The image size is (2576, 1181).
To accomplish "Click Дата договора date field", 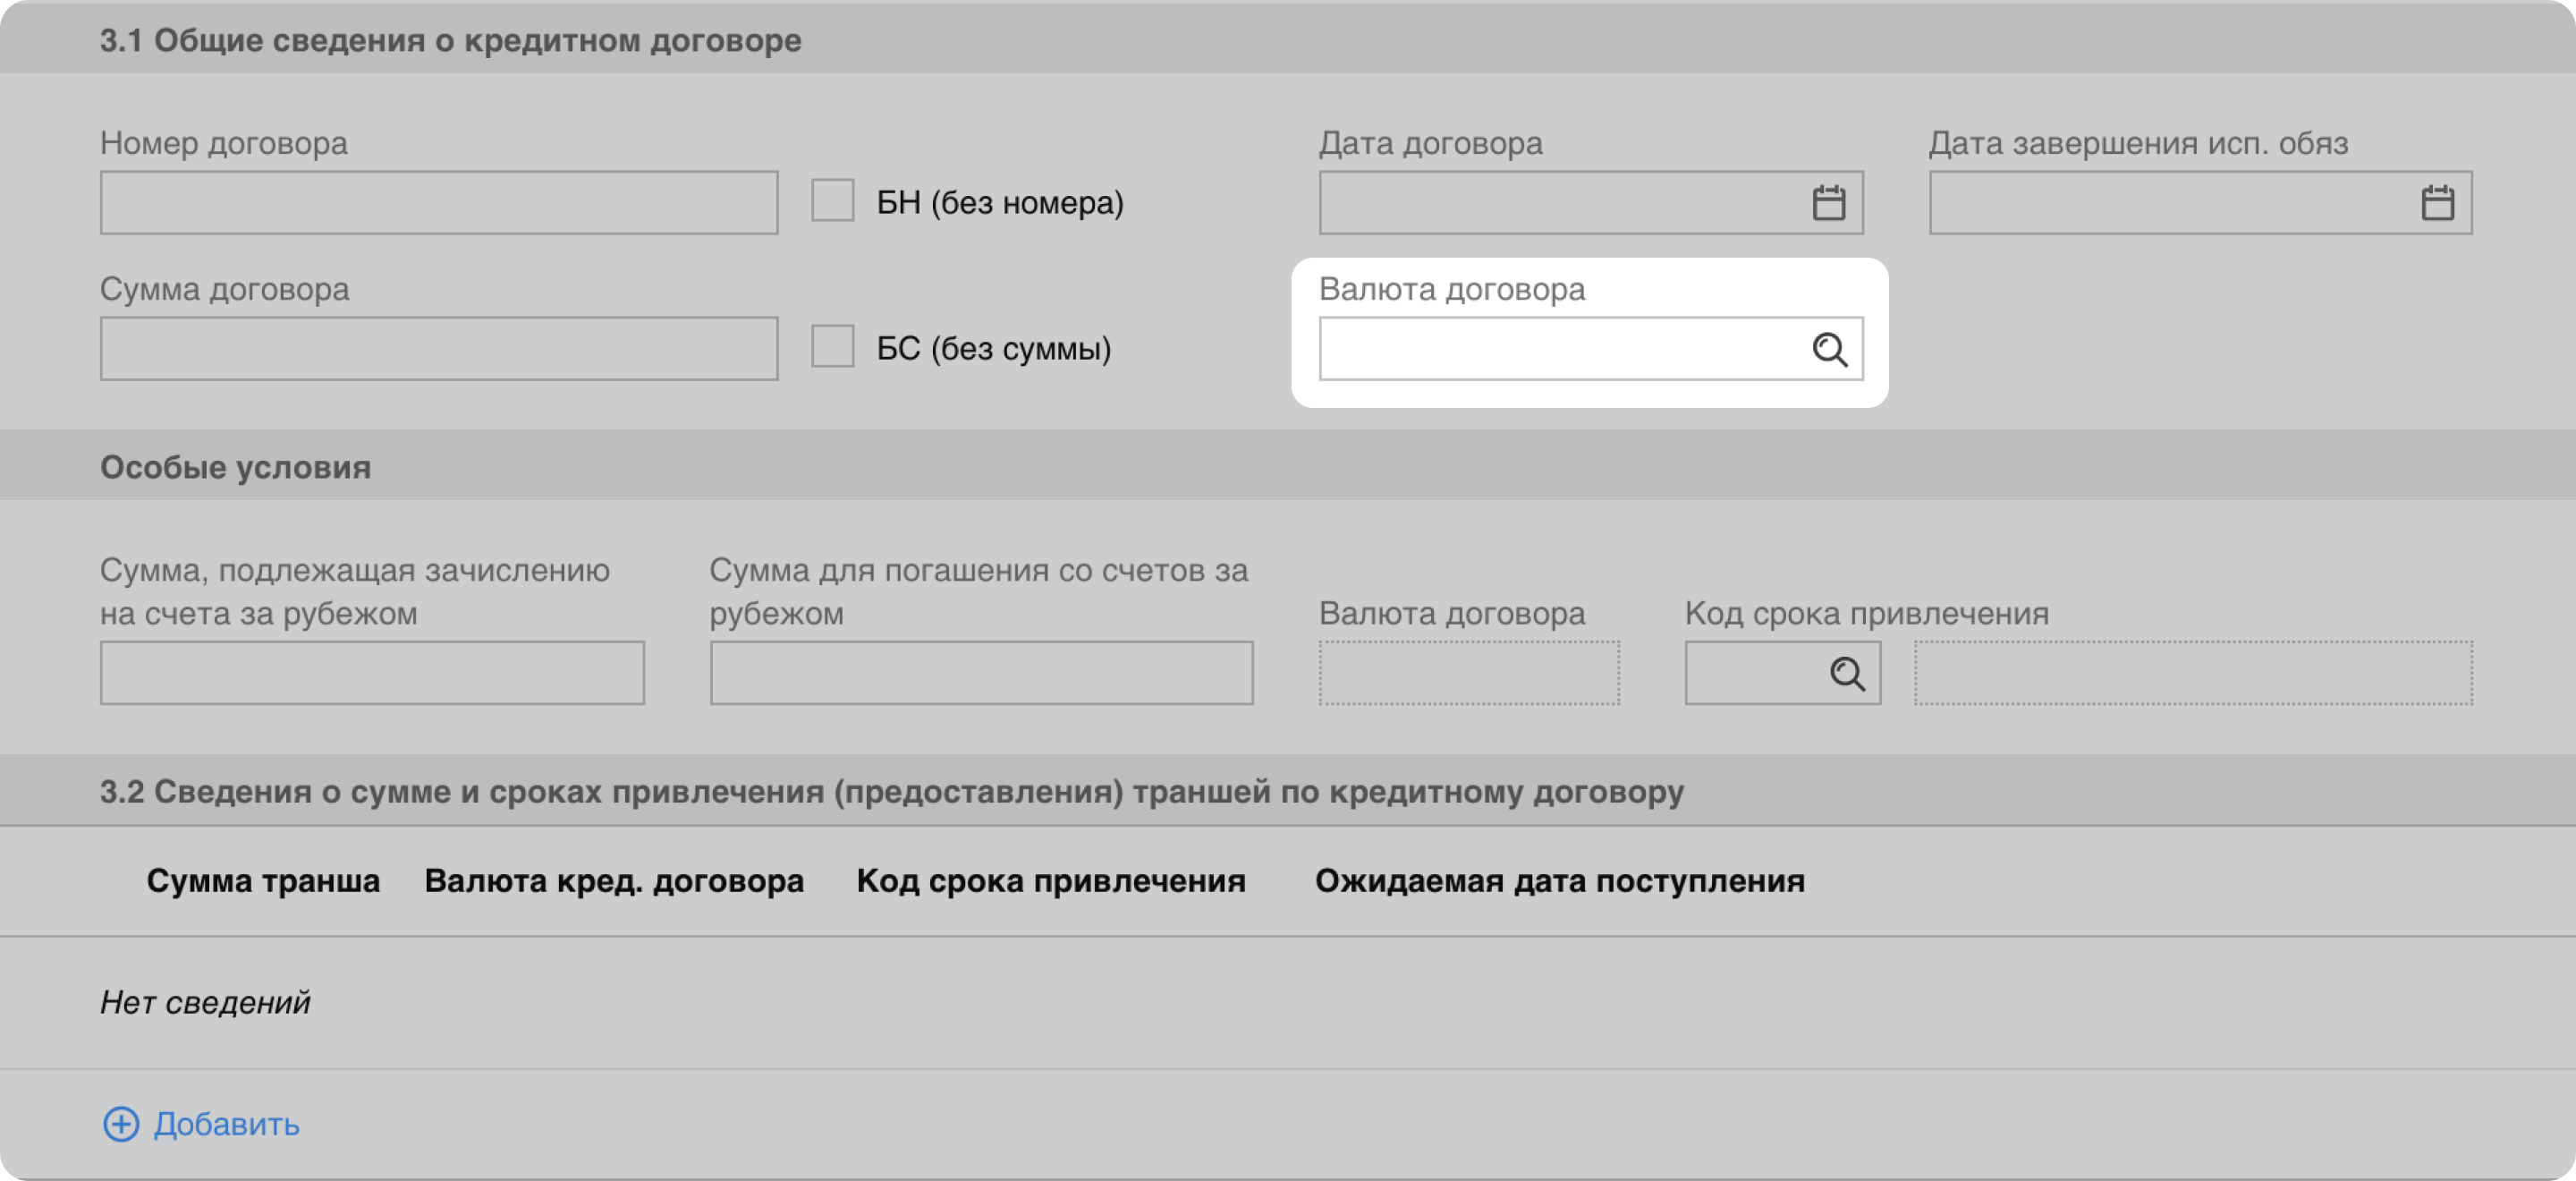I will tap(1560, 203).
